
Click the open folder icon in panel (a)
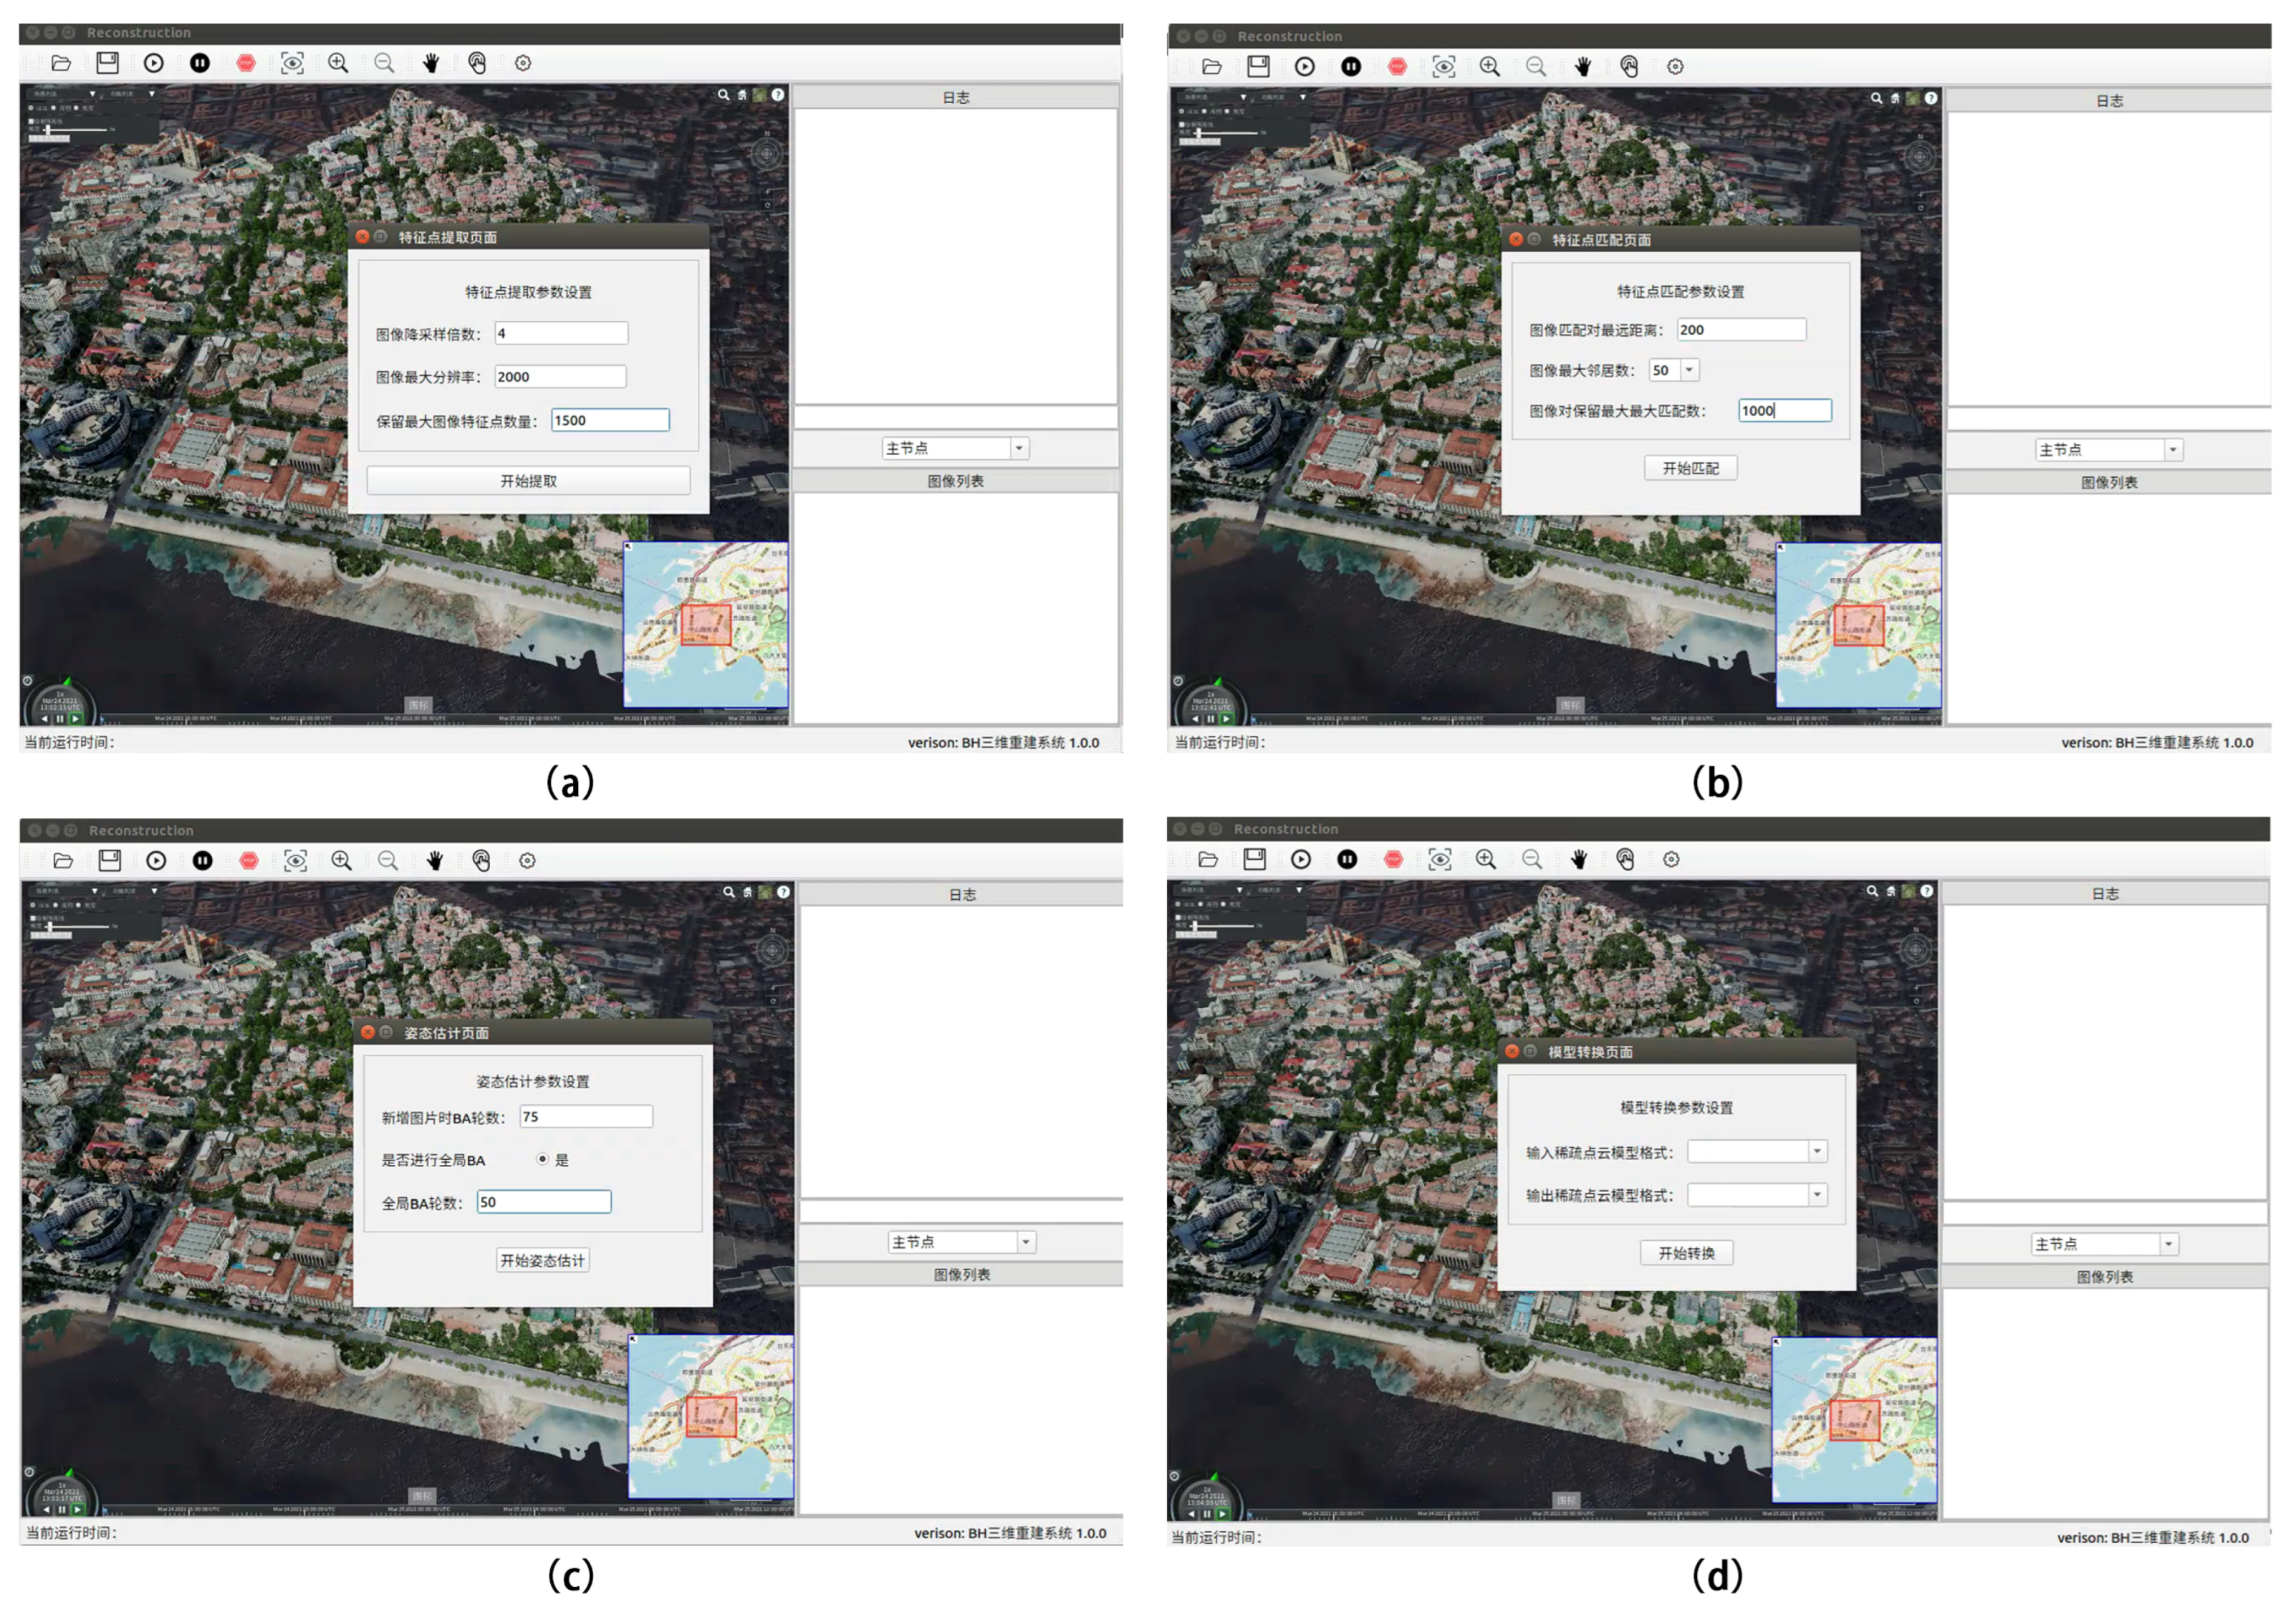(61, 63)
